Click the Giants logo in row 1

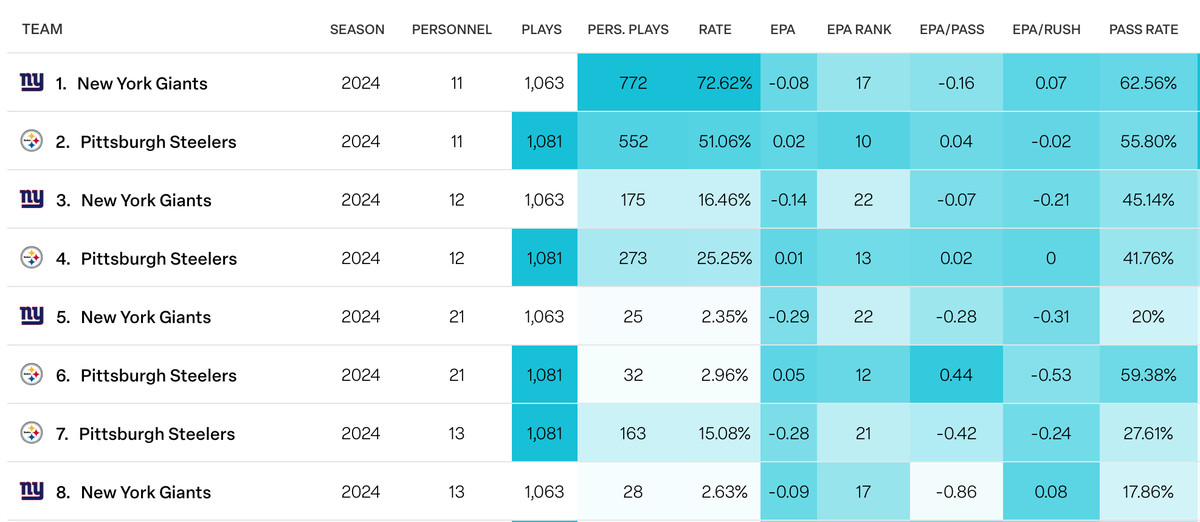coord(32,83)
